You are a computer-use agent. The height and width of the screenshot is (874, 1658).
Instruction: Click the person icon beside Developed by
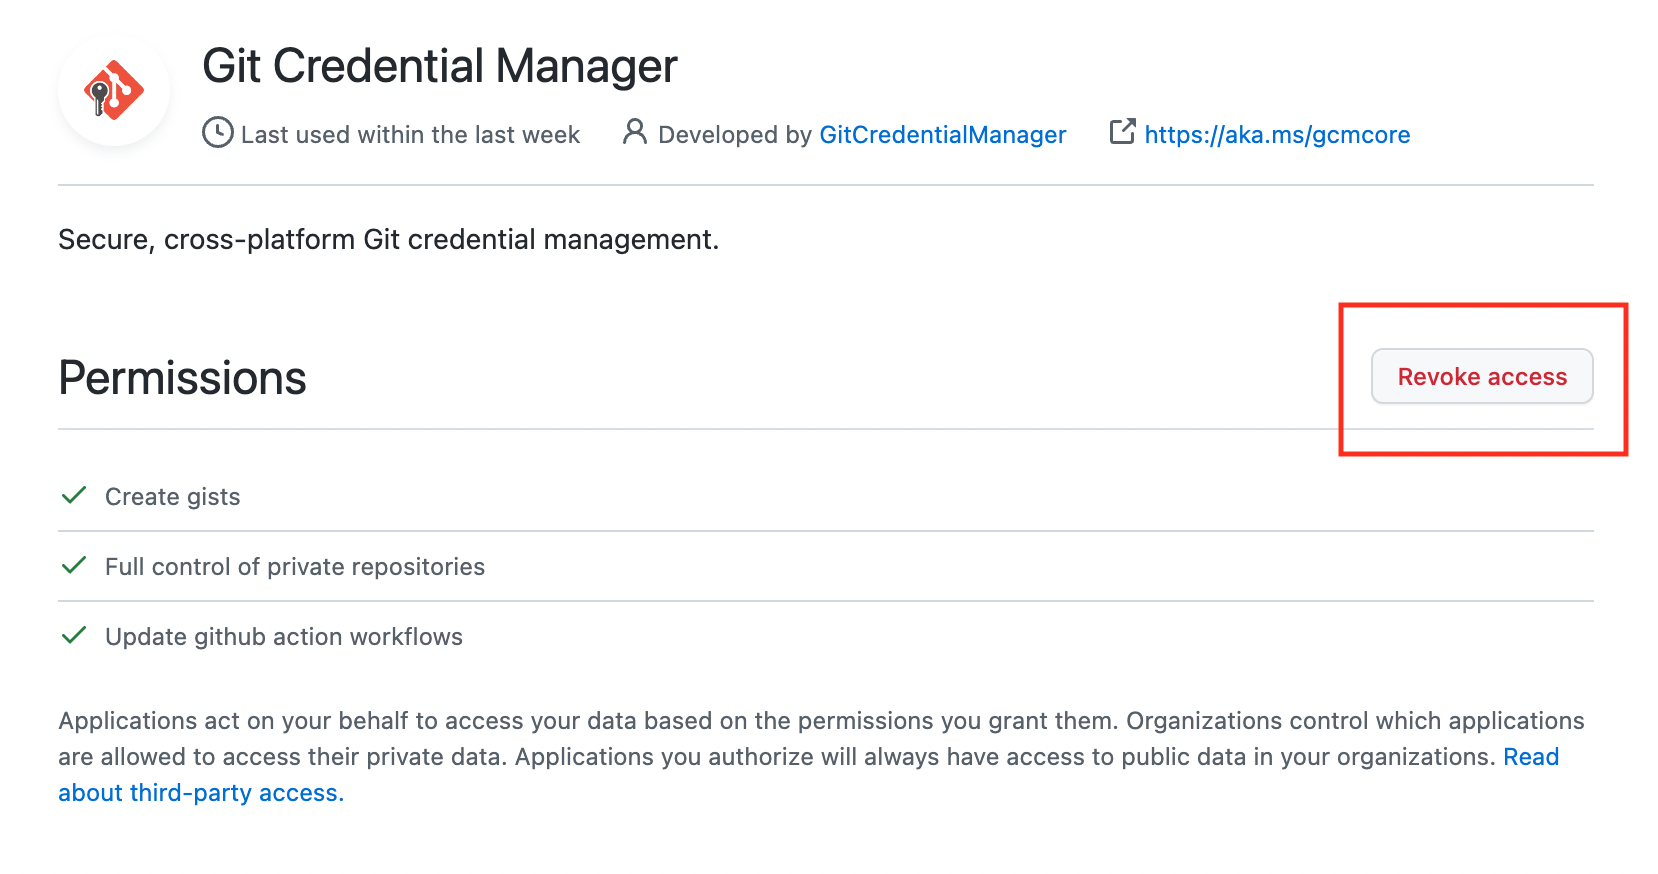[634, 132]
